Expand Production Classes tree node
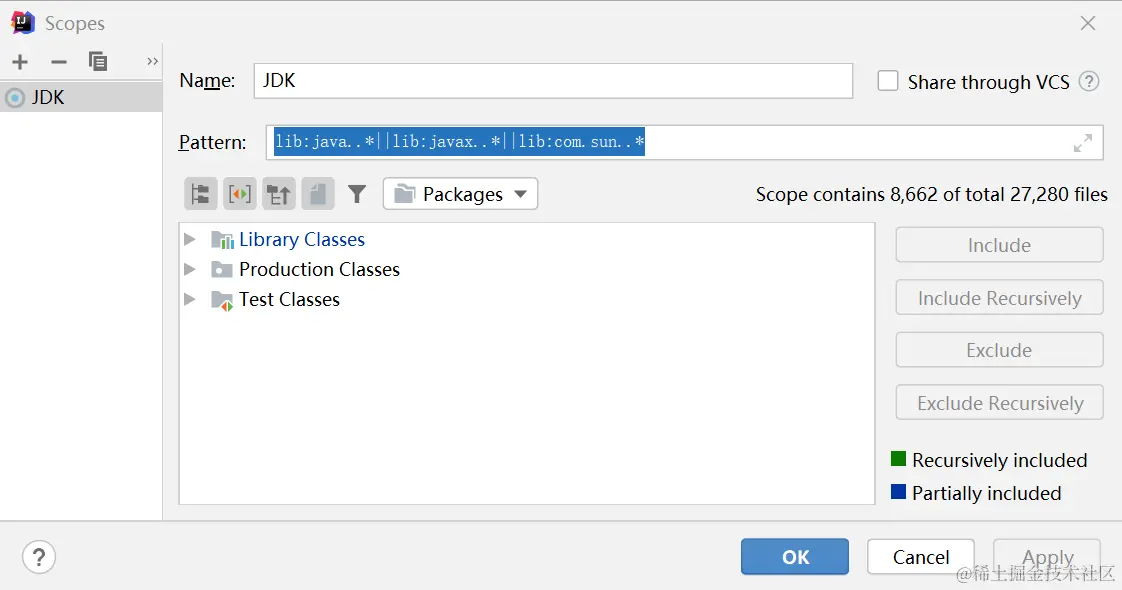The width and height of the screenshot is (1122, 590). coord(190,270)
